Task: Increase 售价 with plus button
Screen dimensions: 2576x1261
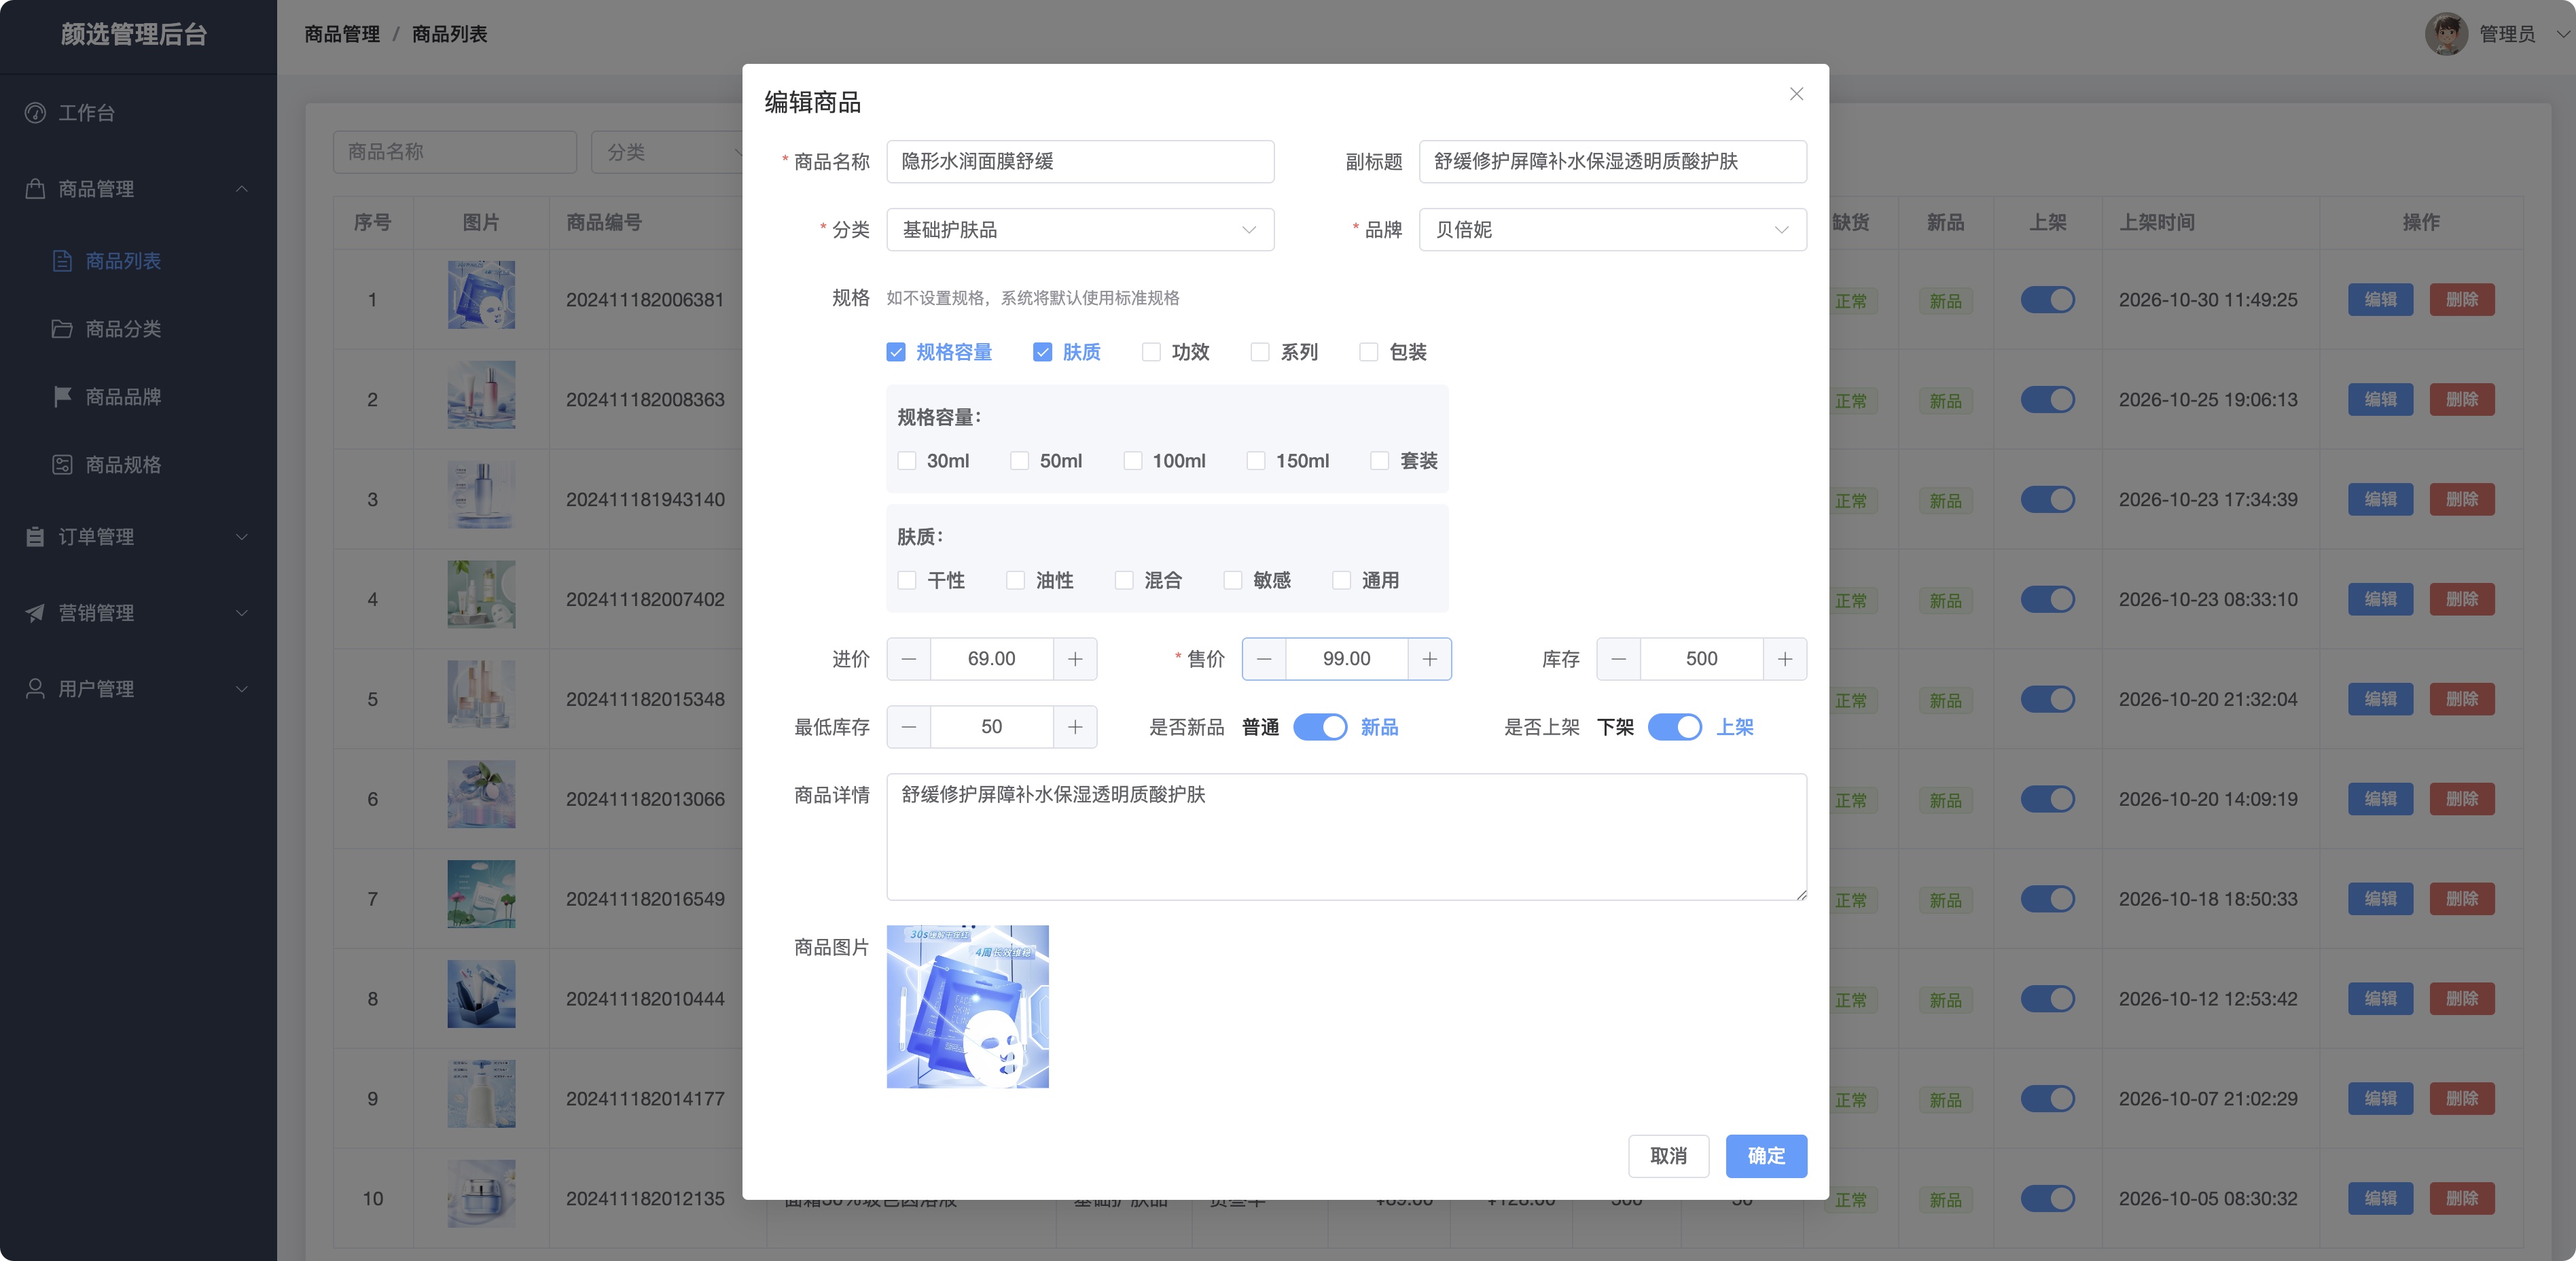Action: click(1430, 659)
